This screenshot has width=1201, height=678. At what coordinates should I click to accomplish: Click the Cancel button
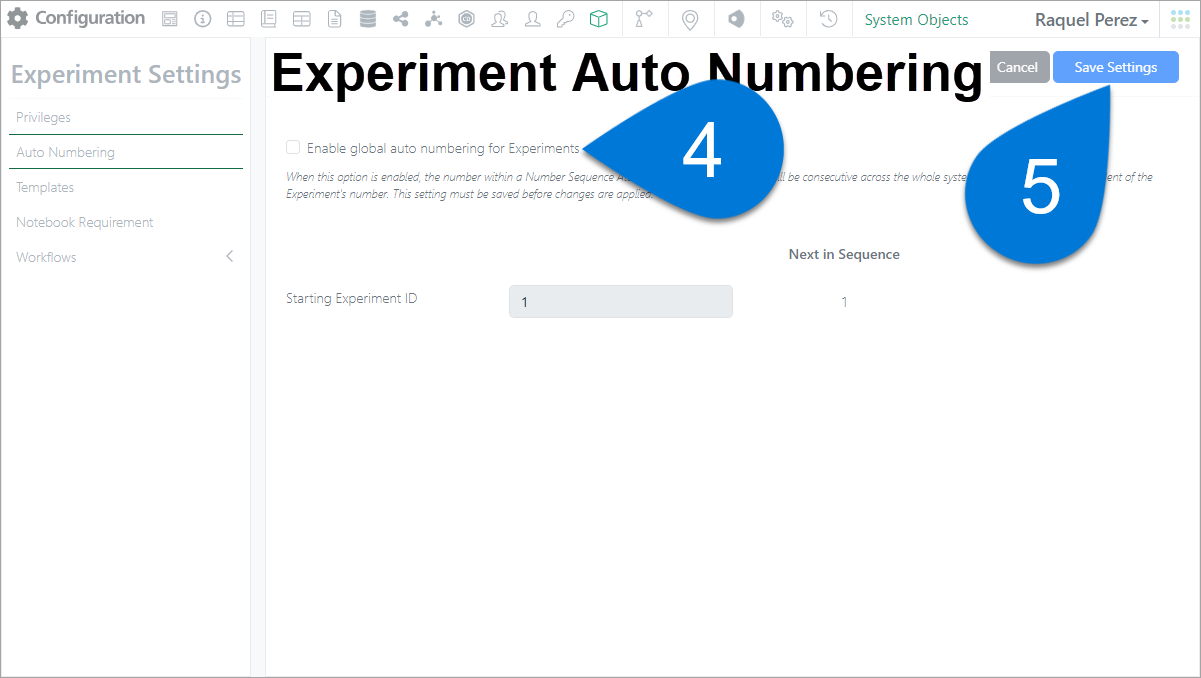point(1018,67)
